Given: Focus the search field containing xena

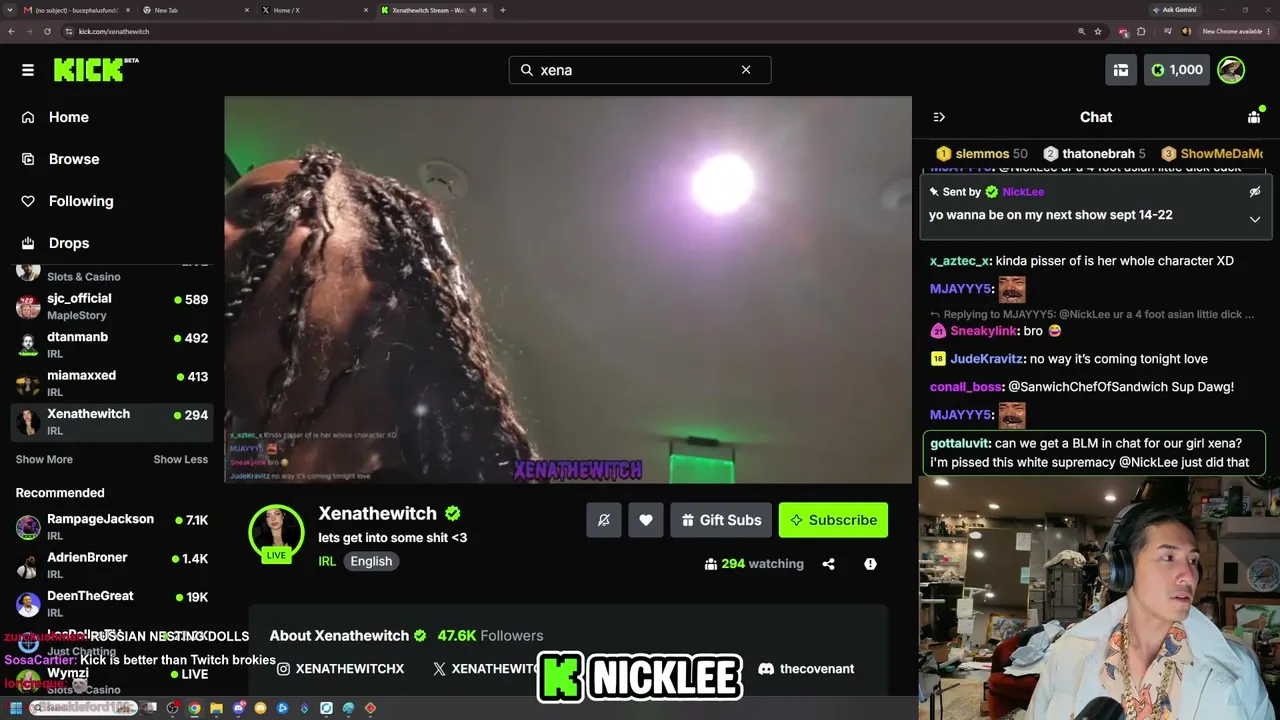Looking at the screenshot, I should click(x=640, y=70).
